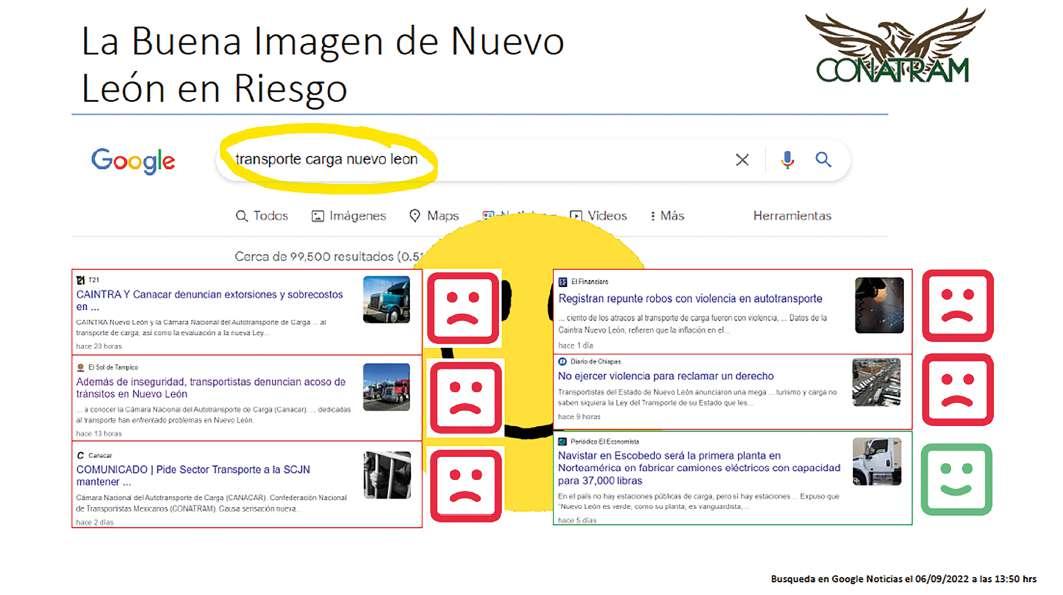This screenshot has height=595, width=1063.
Task: Click green happy face beside Navistar article
Action: 957,479
